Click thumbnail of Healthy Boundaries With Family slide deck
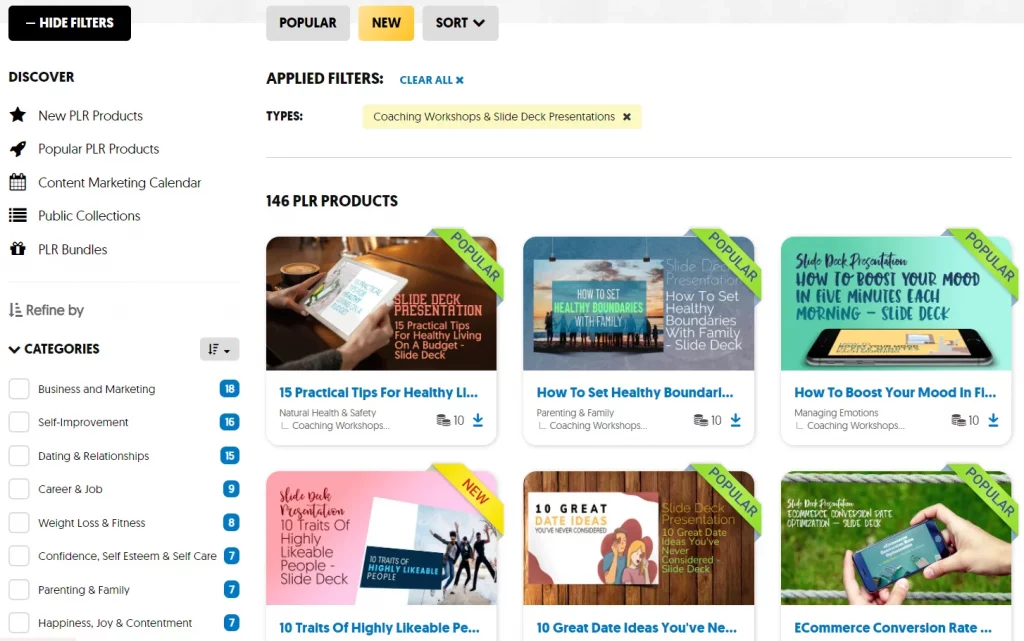Viewport: 1024px width, 641px height. (639, 304)
